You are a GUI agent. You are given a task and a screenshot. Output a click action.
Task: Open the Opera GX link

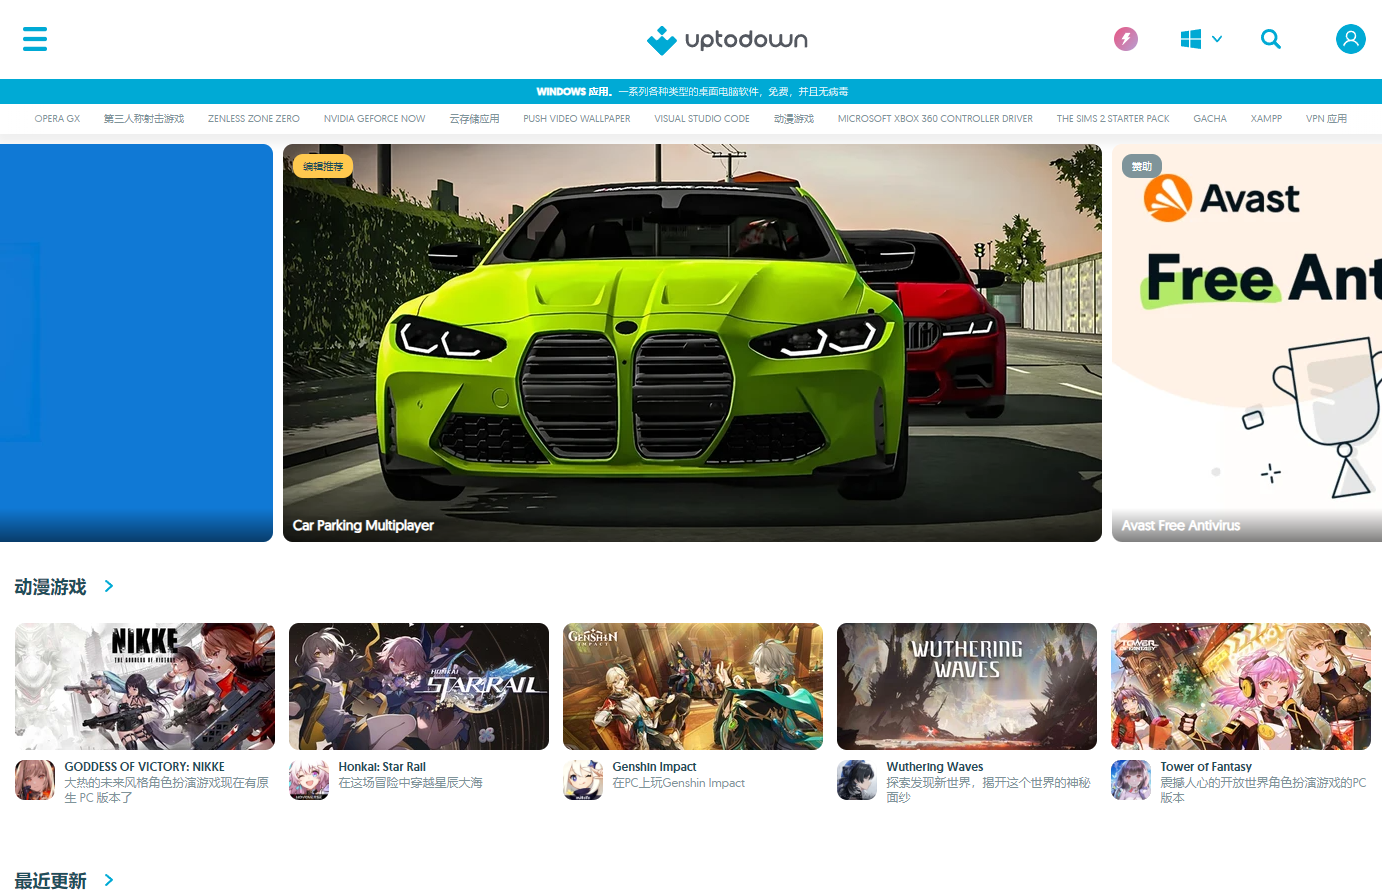click(x=57, y=119)
